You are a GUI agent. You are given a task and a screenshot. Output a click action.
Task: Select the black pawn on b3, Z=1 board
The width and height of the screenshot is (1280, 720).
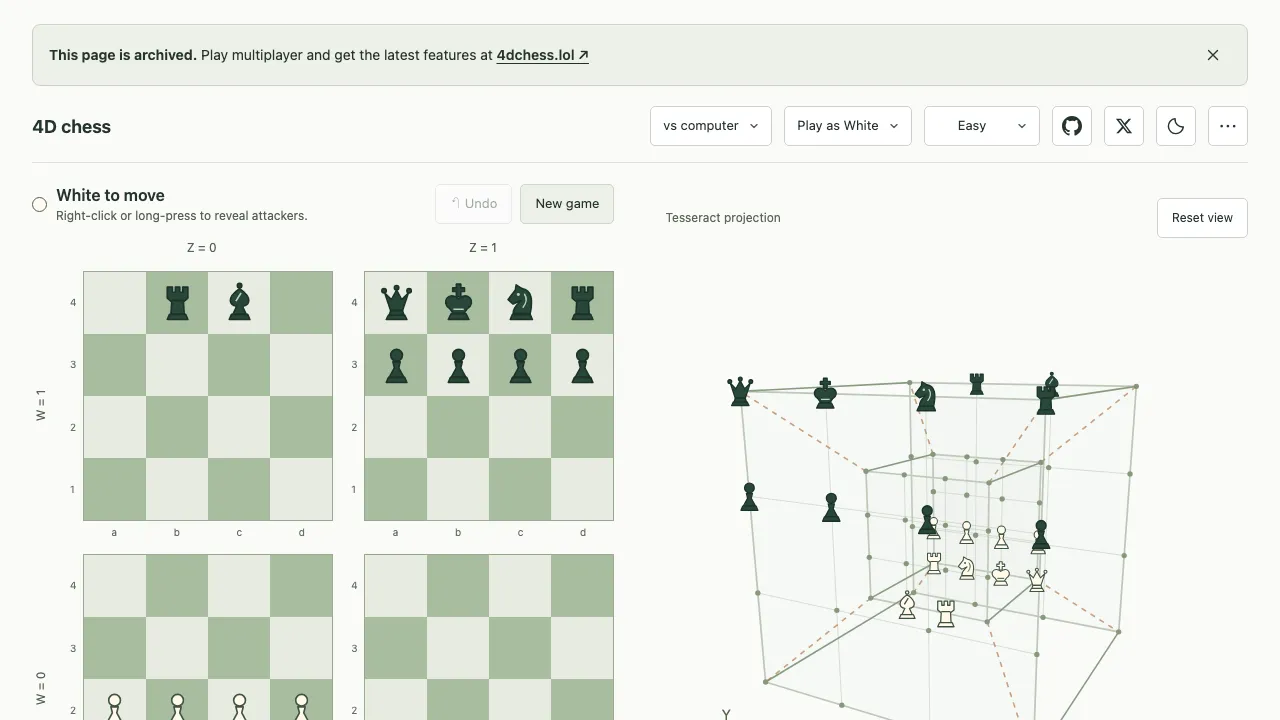tap(458, 365)
